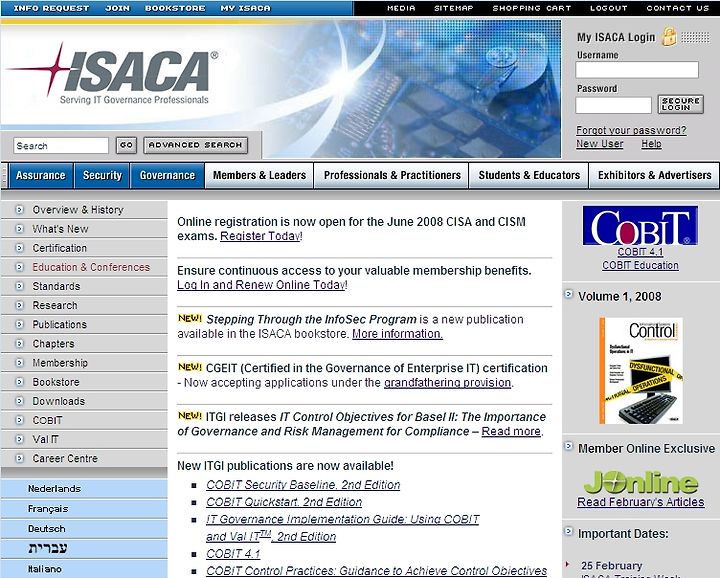
Task: Open Media in top bar
Action: pyautogui.click(x=401, y=8)
